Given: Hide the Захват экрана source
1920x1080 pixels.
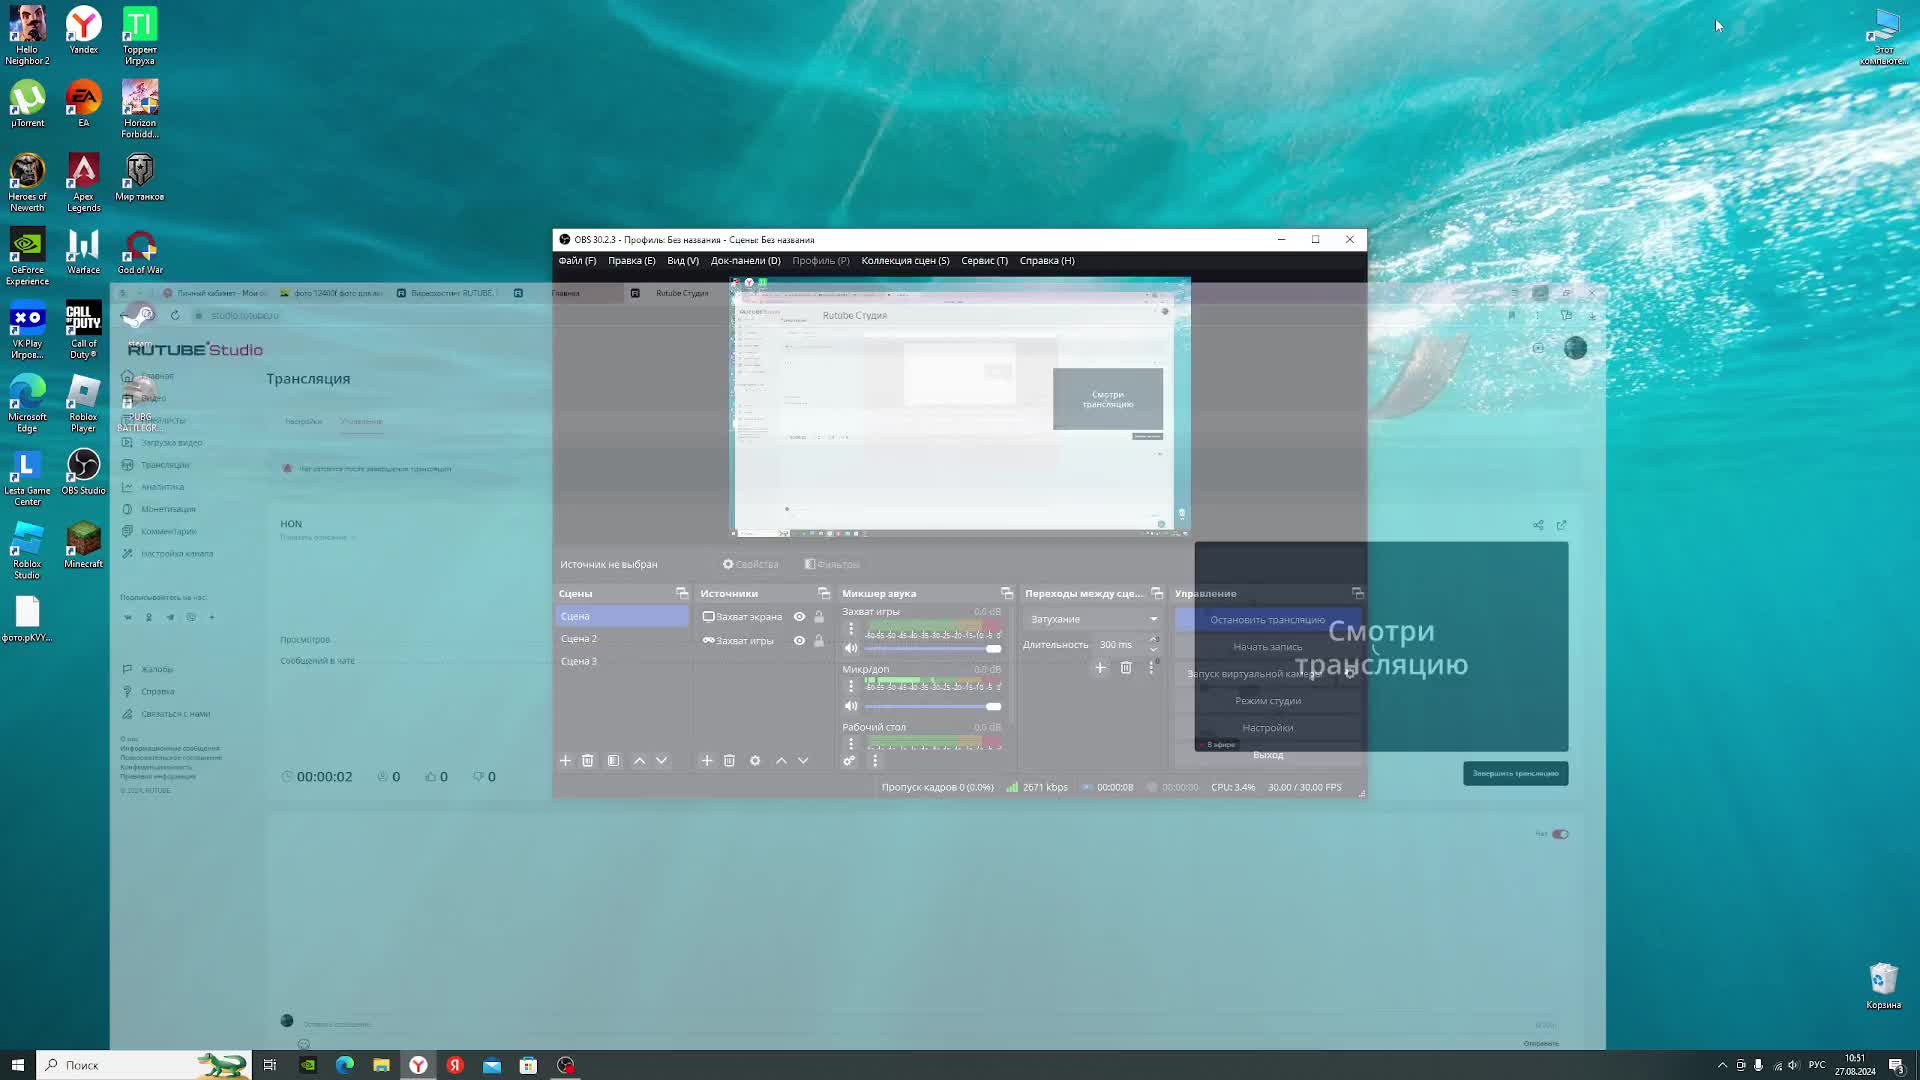Looking at the screenshot, I should [x=799, y=617].
